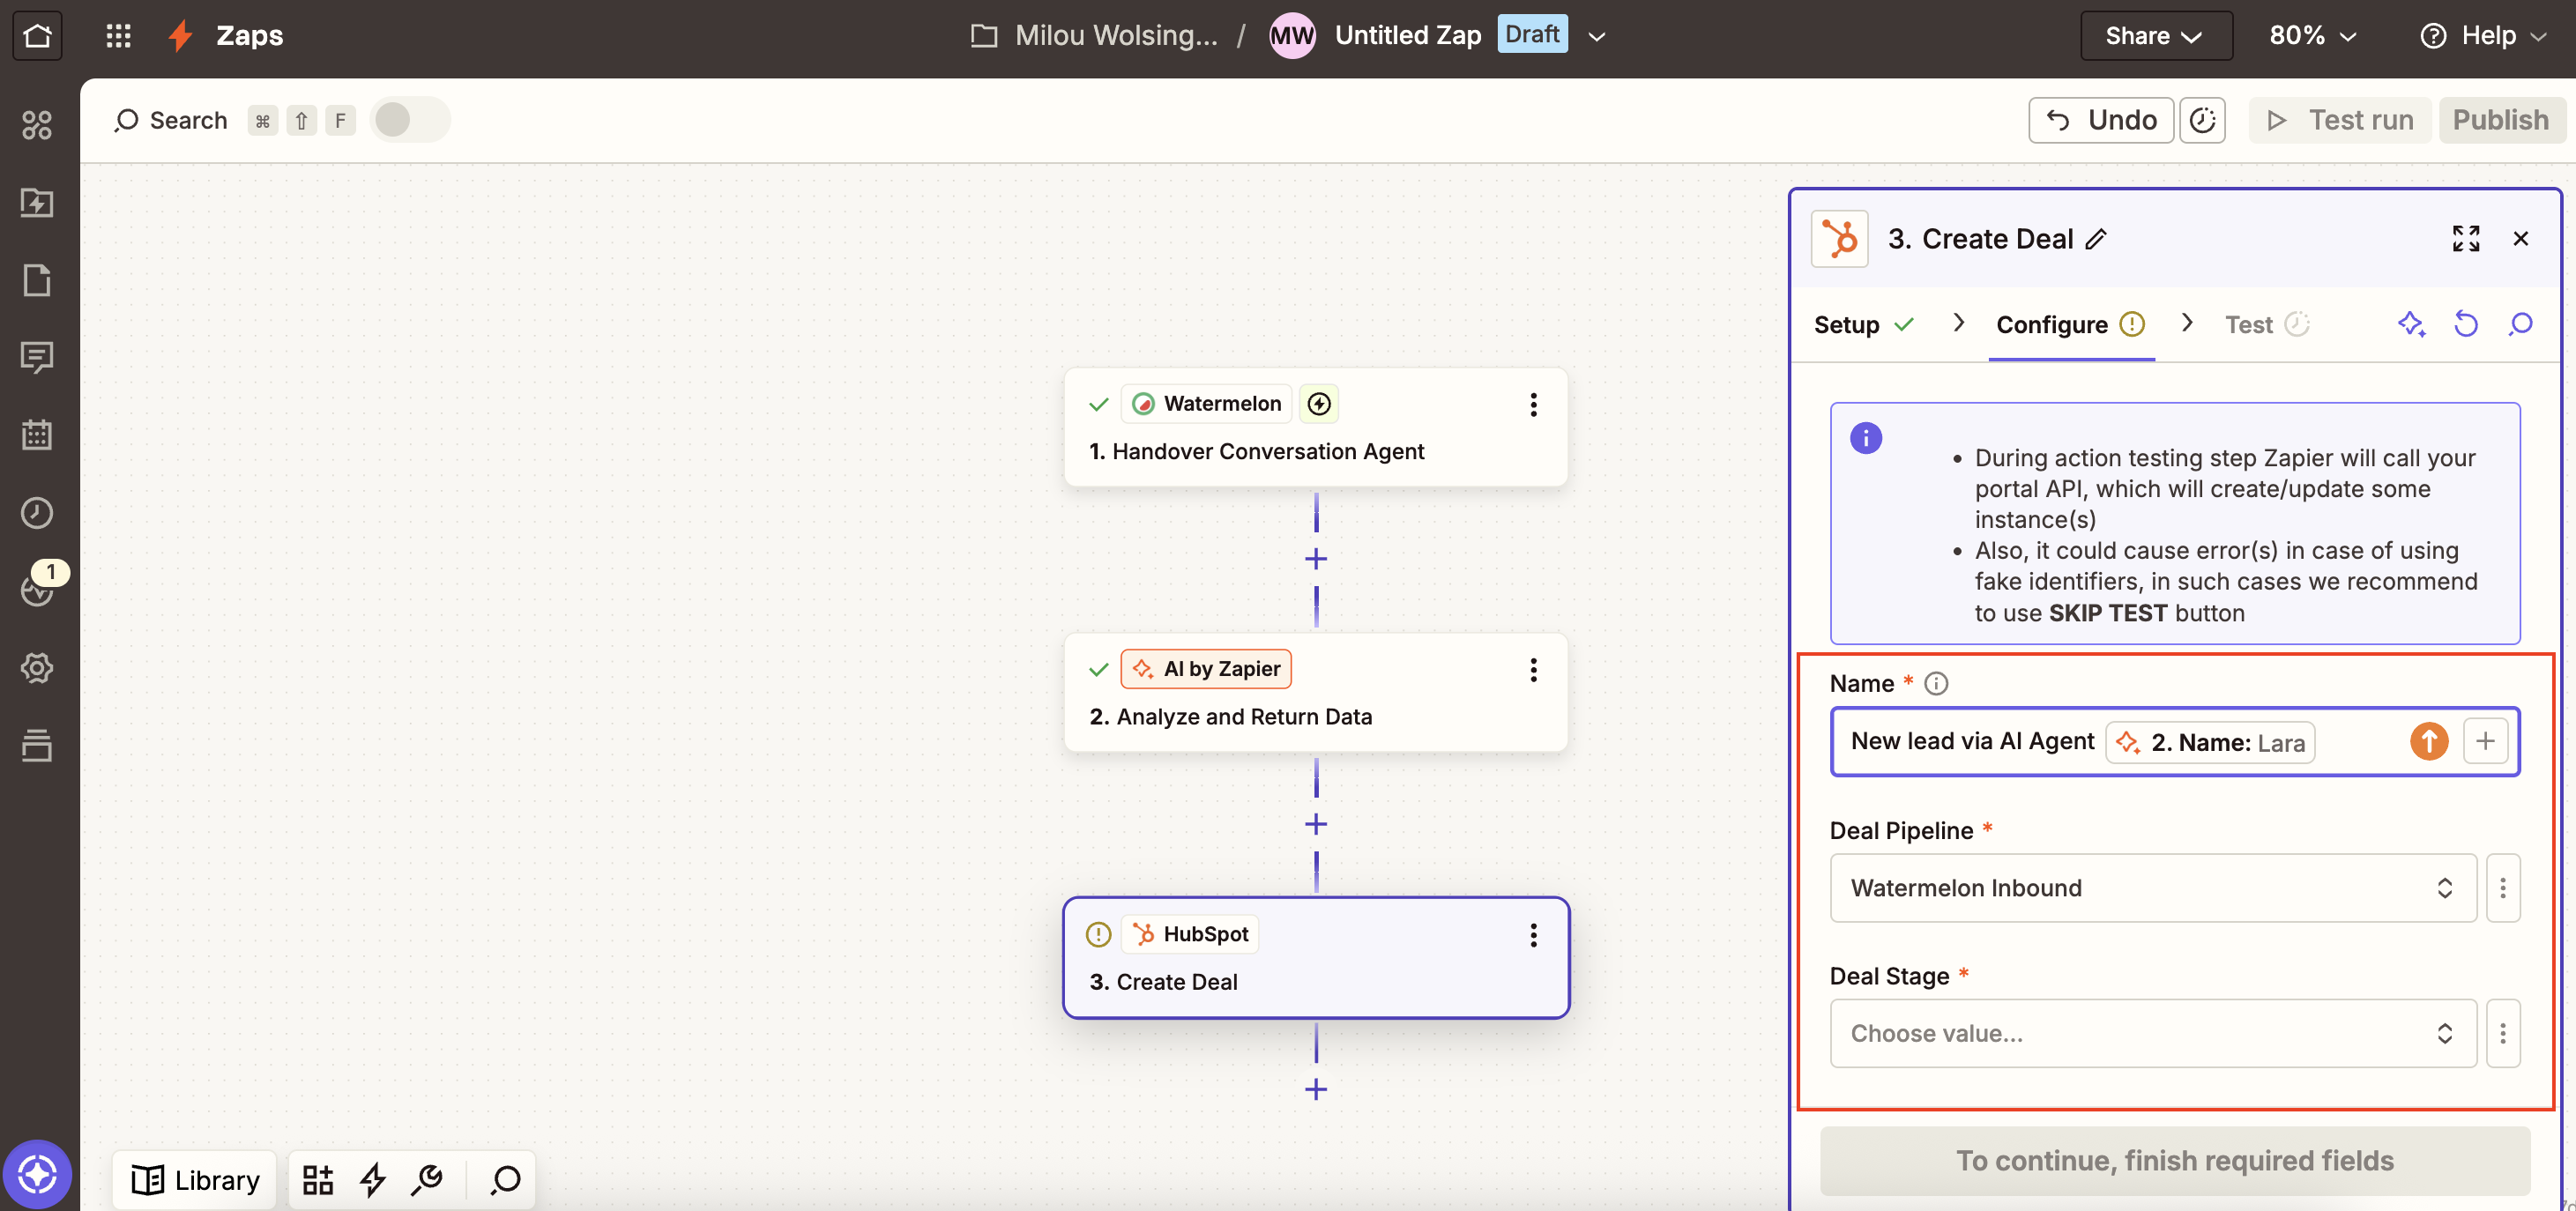The width and height of the screenshot is (2576, 1211).
Task: Open the 80% zoom level menu
Action: point(2311,35)
